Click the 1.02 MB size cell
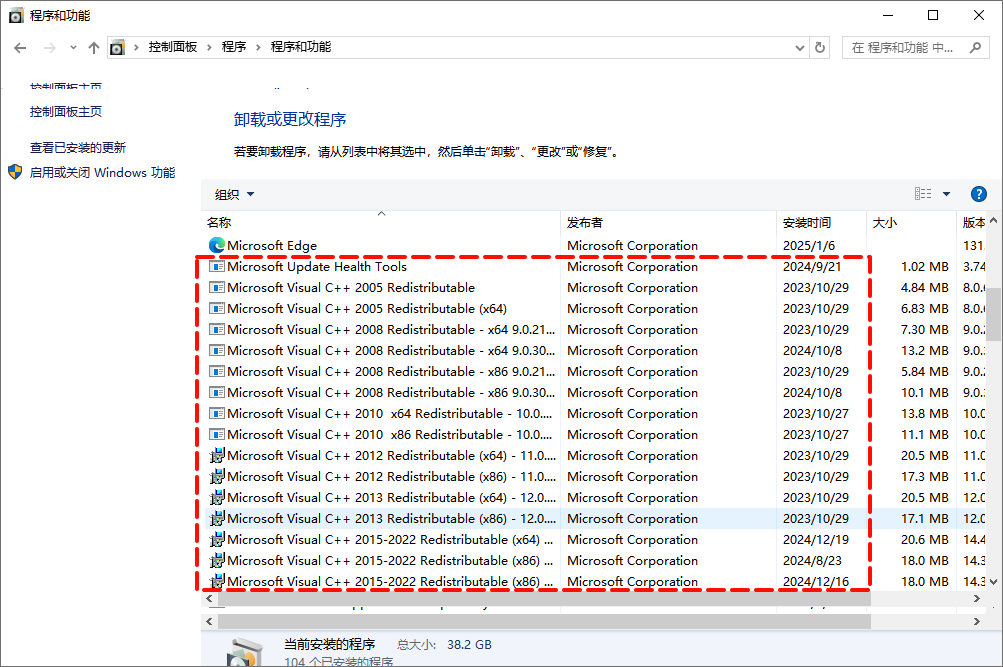 click(924, 266)
